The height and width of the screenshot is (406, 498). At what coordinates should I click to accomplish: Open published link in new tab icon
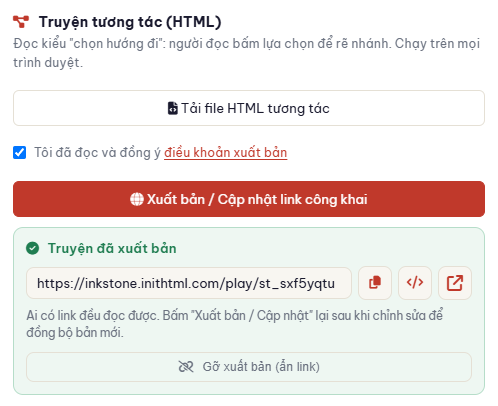pyautogui.click(x=455, y=283)
